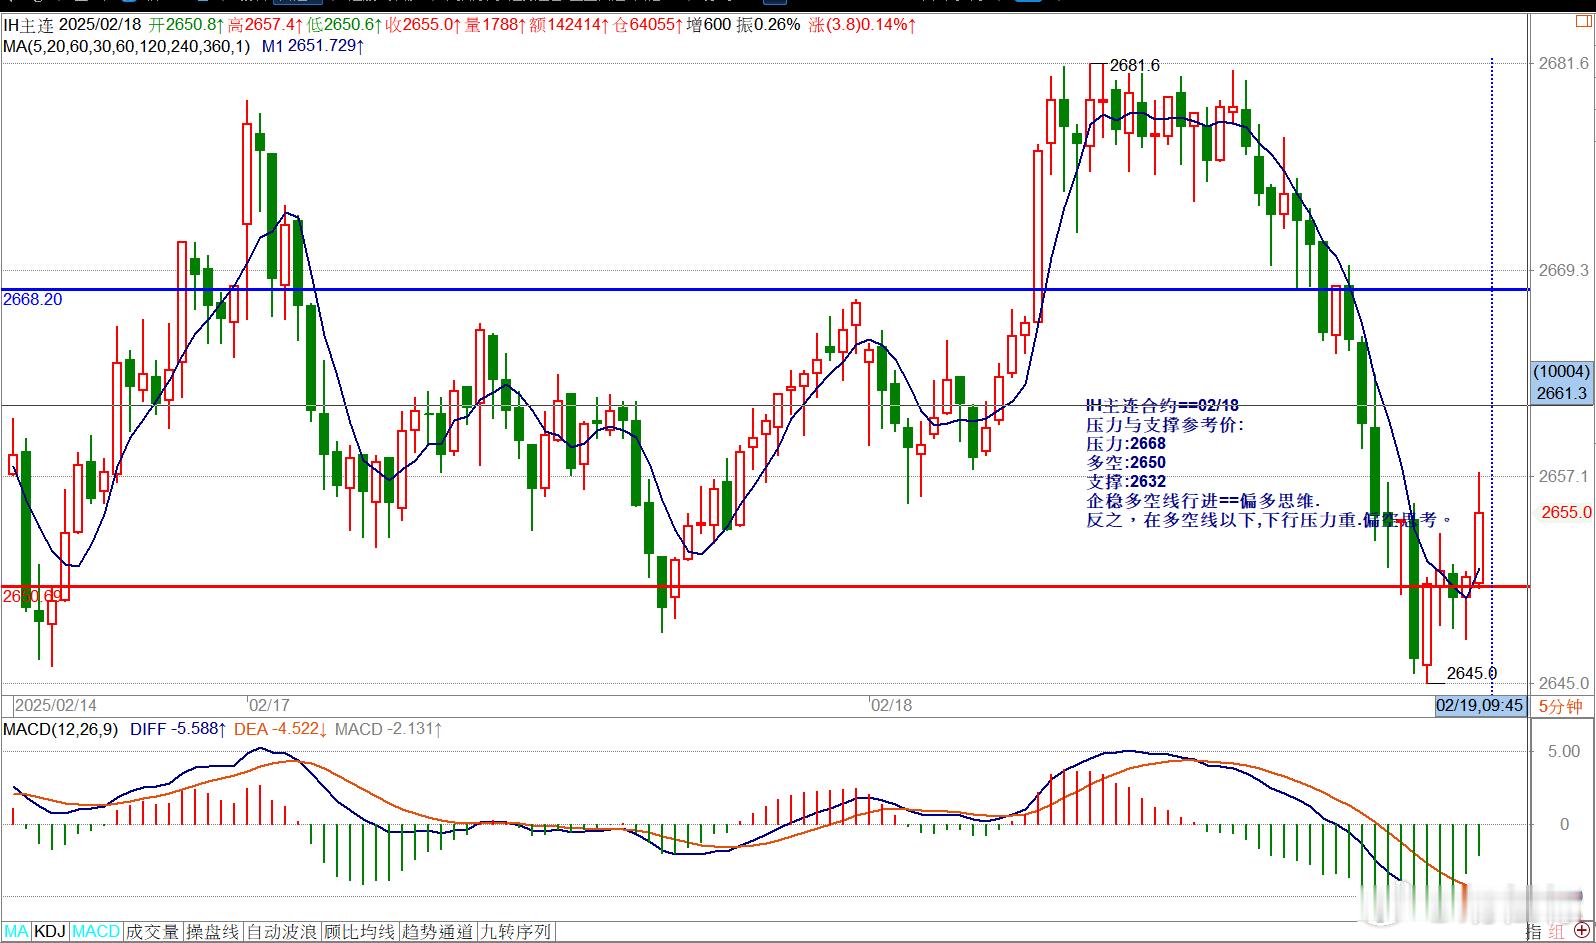
Task: Open the 九转序列 indicator tab
Action: click(x=515, y=932)
